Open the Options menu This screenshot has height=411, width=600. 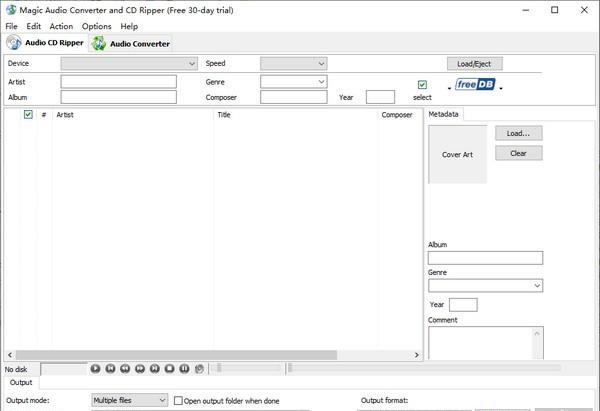click(96, 26)
